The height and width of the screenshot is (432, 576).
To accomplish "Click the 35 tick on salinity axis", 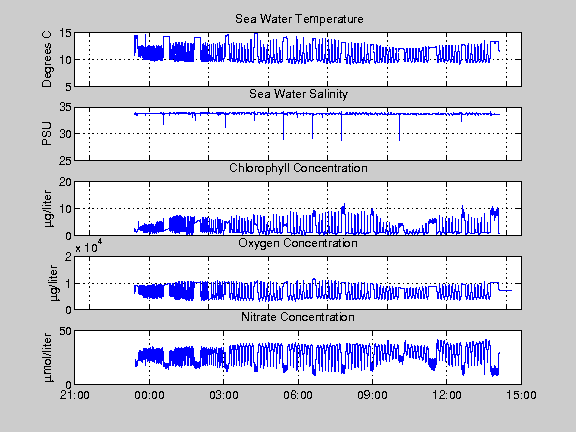I will (65, 107).
